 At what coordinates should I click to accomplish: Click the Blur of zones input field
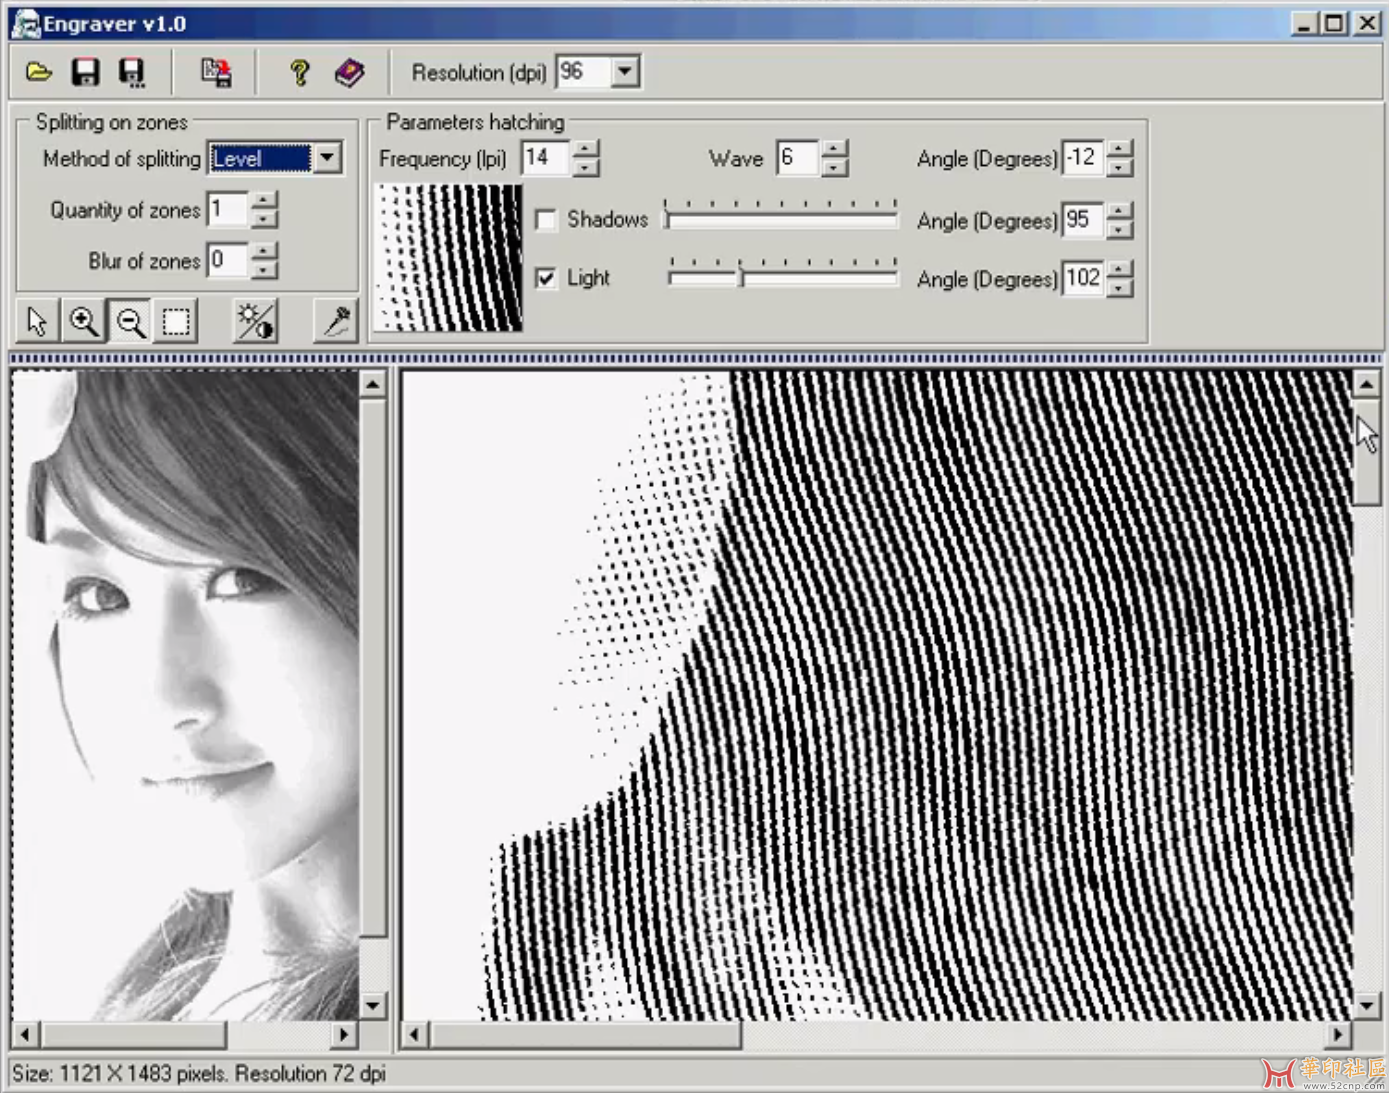(x=227, y=261)
